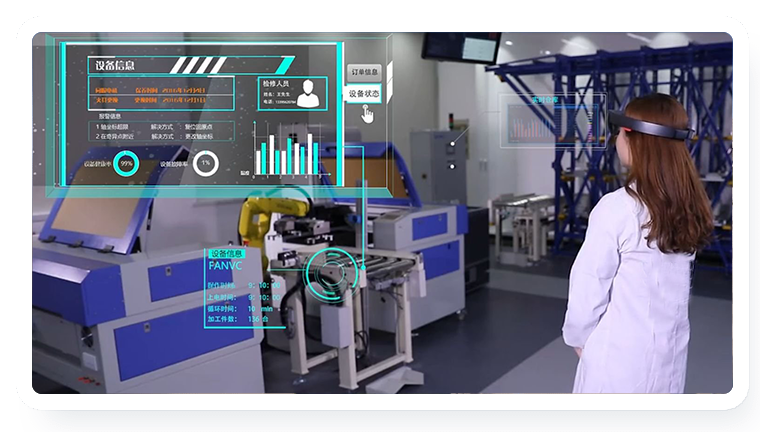
Task: Select the 设备状态 equipment status tab
Action: tap(364, 94)
